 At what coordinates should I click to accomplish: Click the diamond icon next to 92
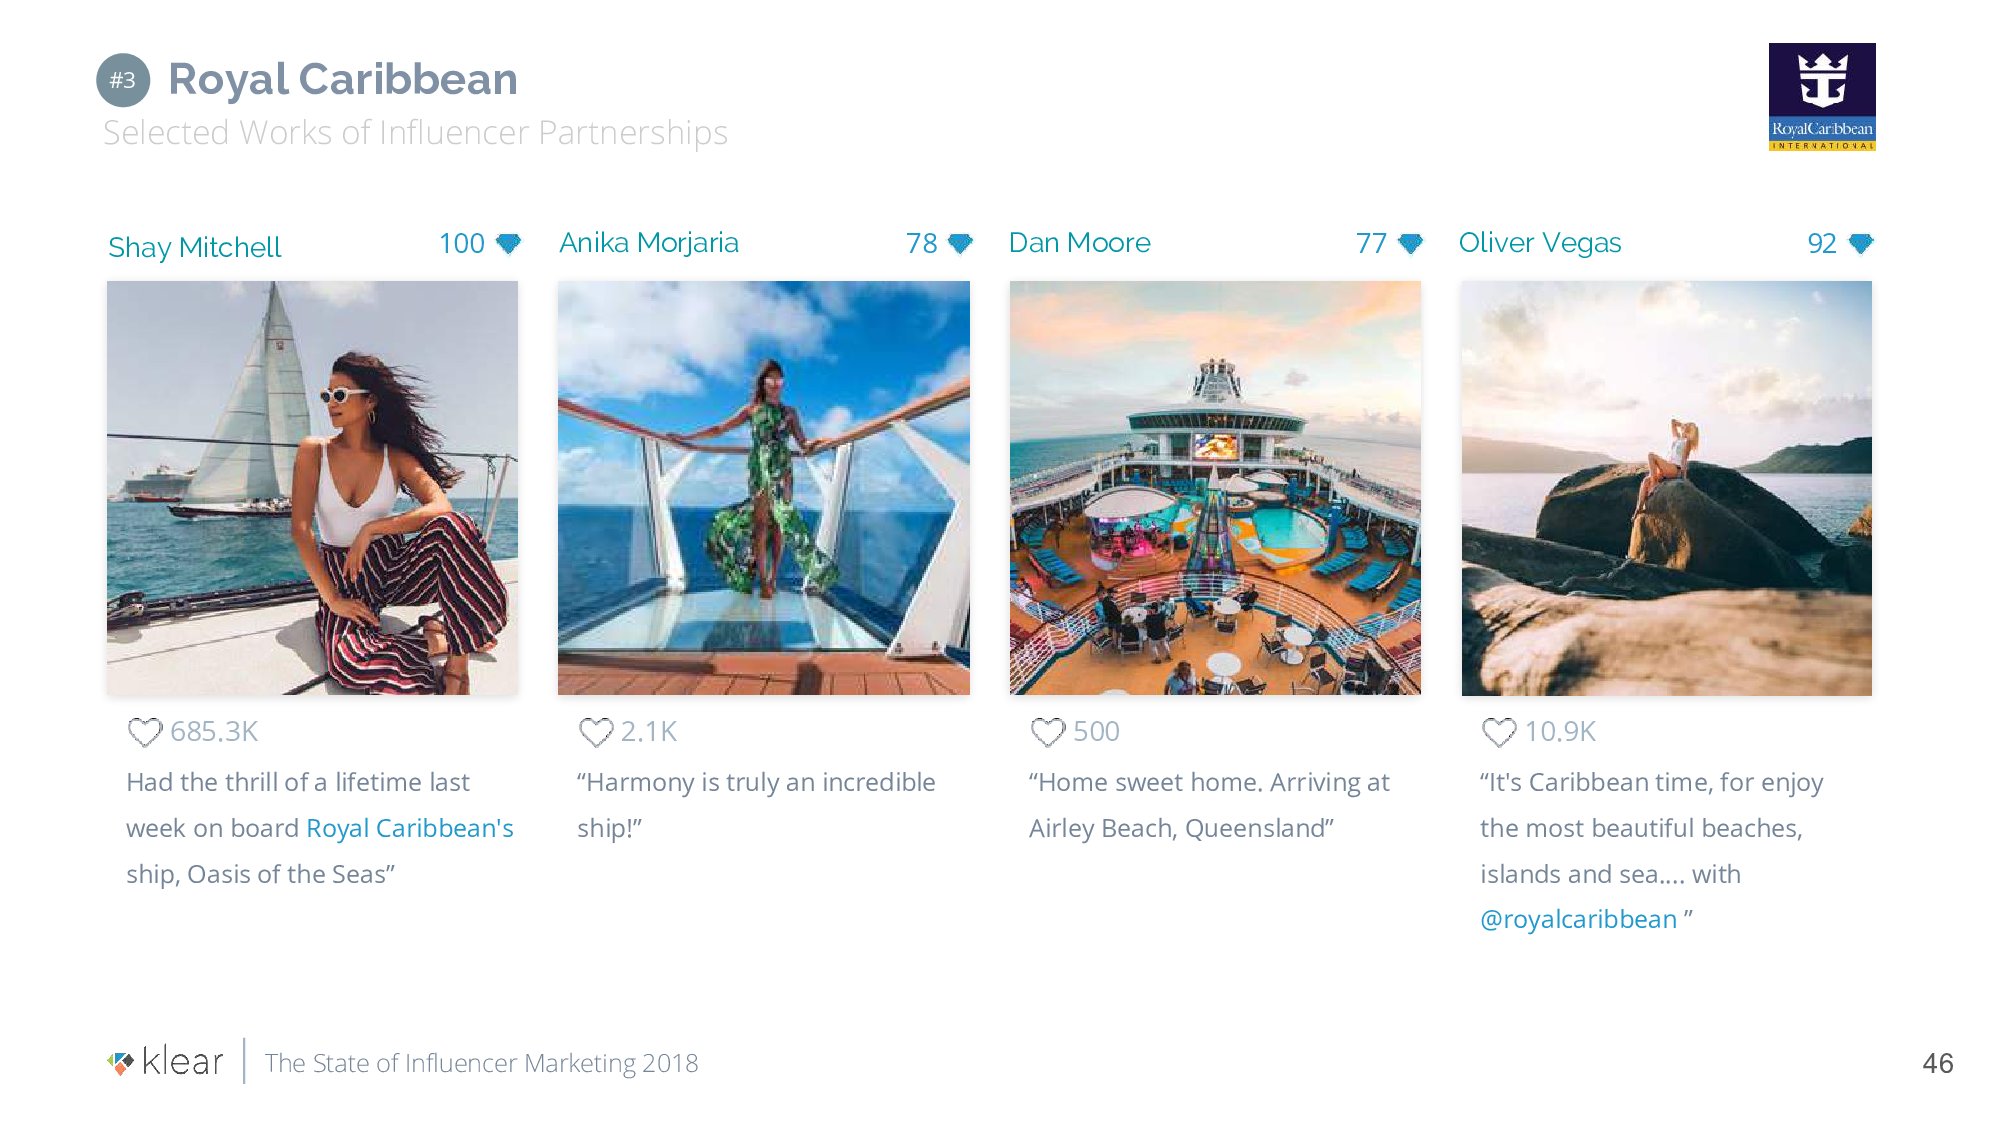pos(1861,243)
